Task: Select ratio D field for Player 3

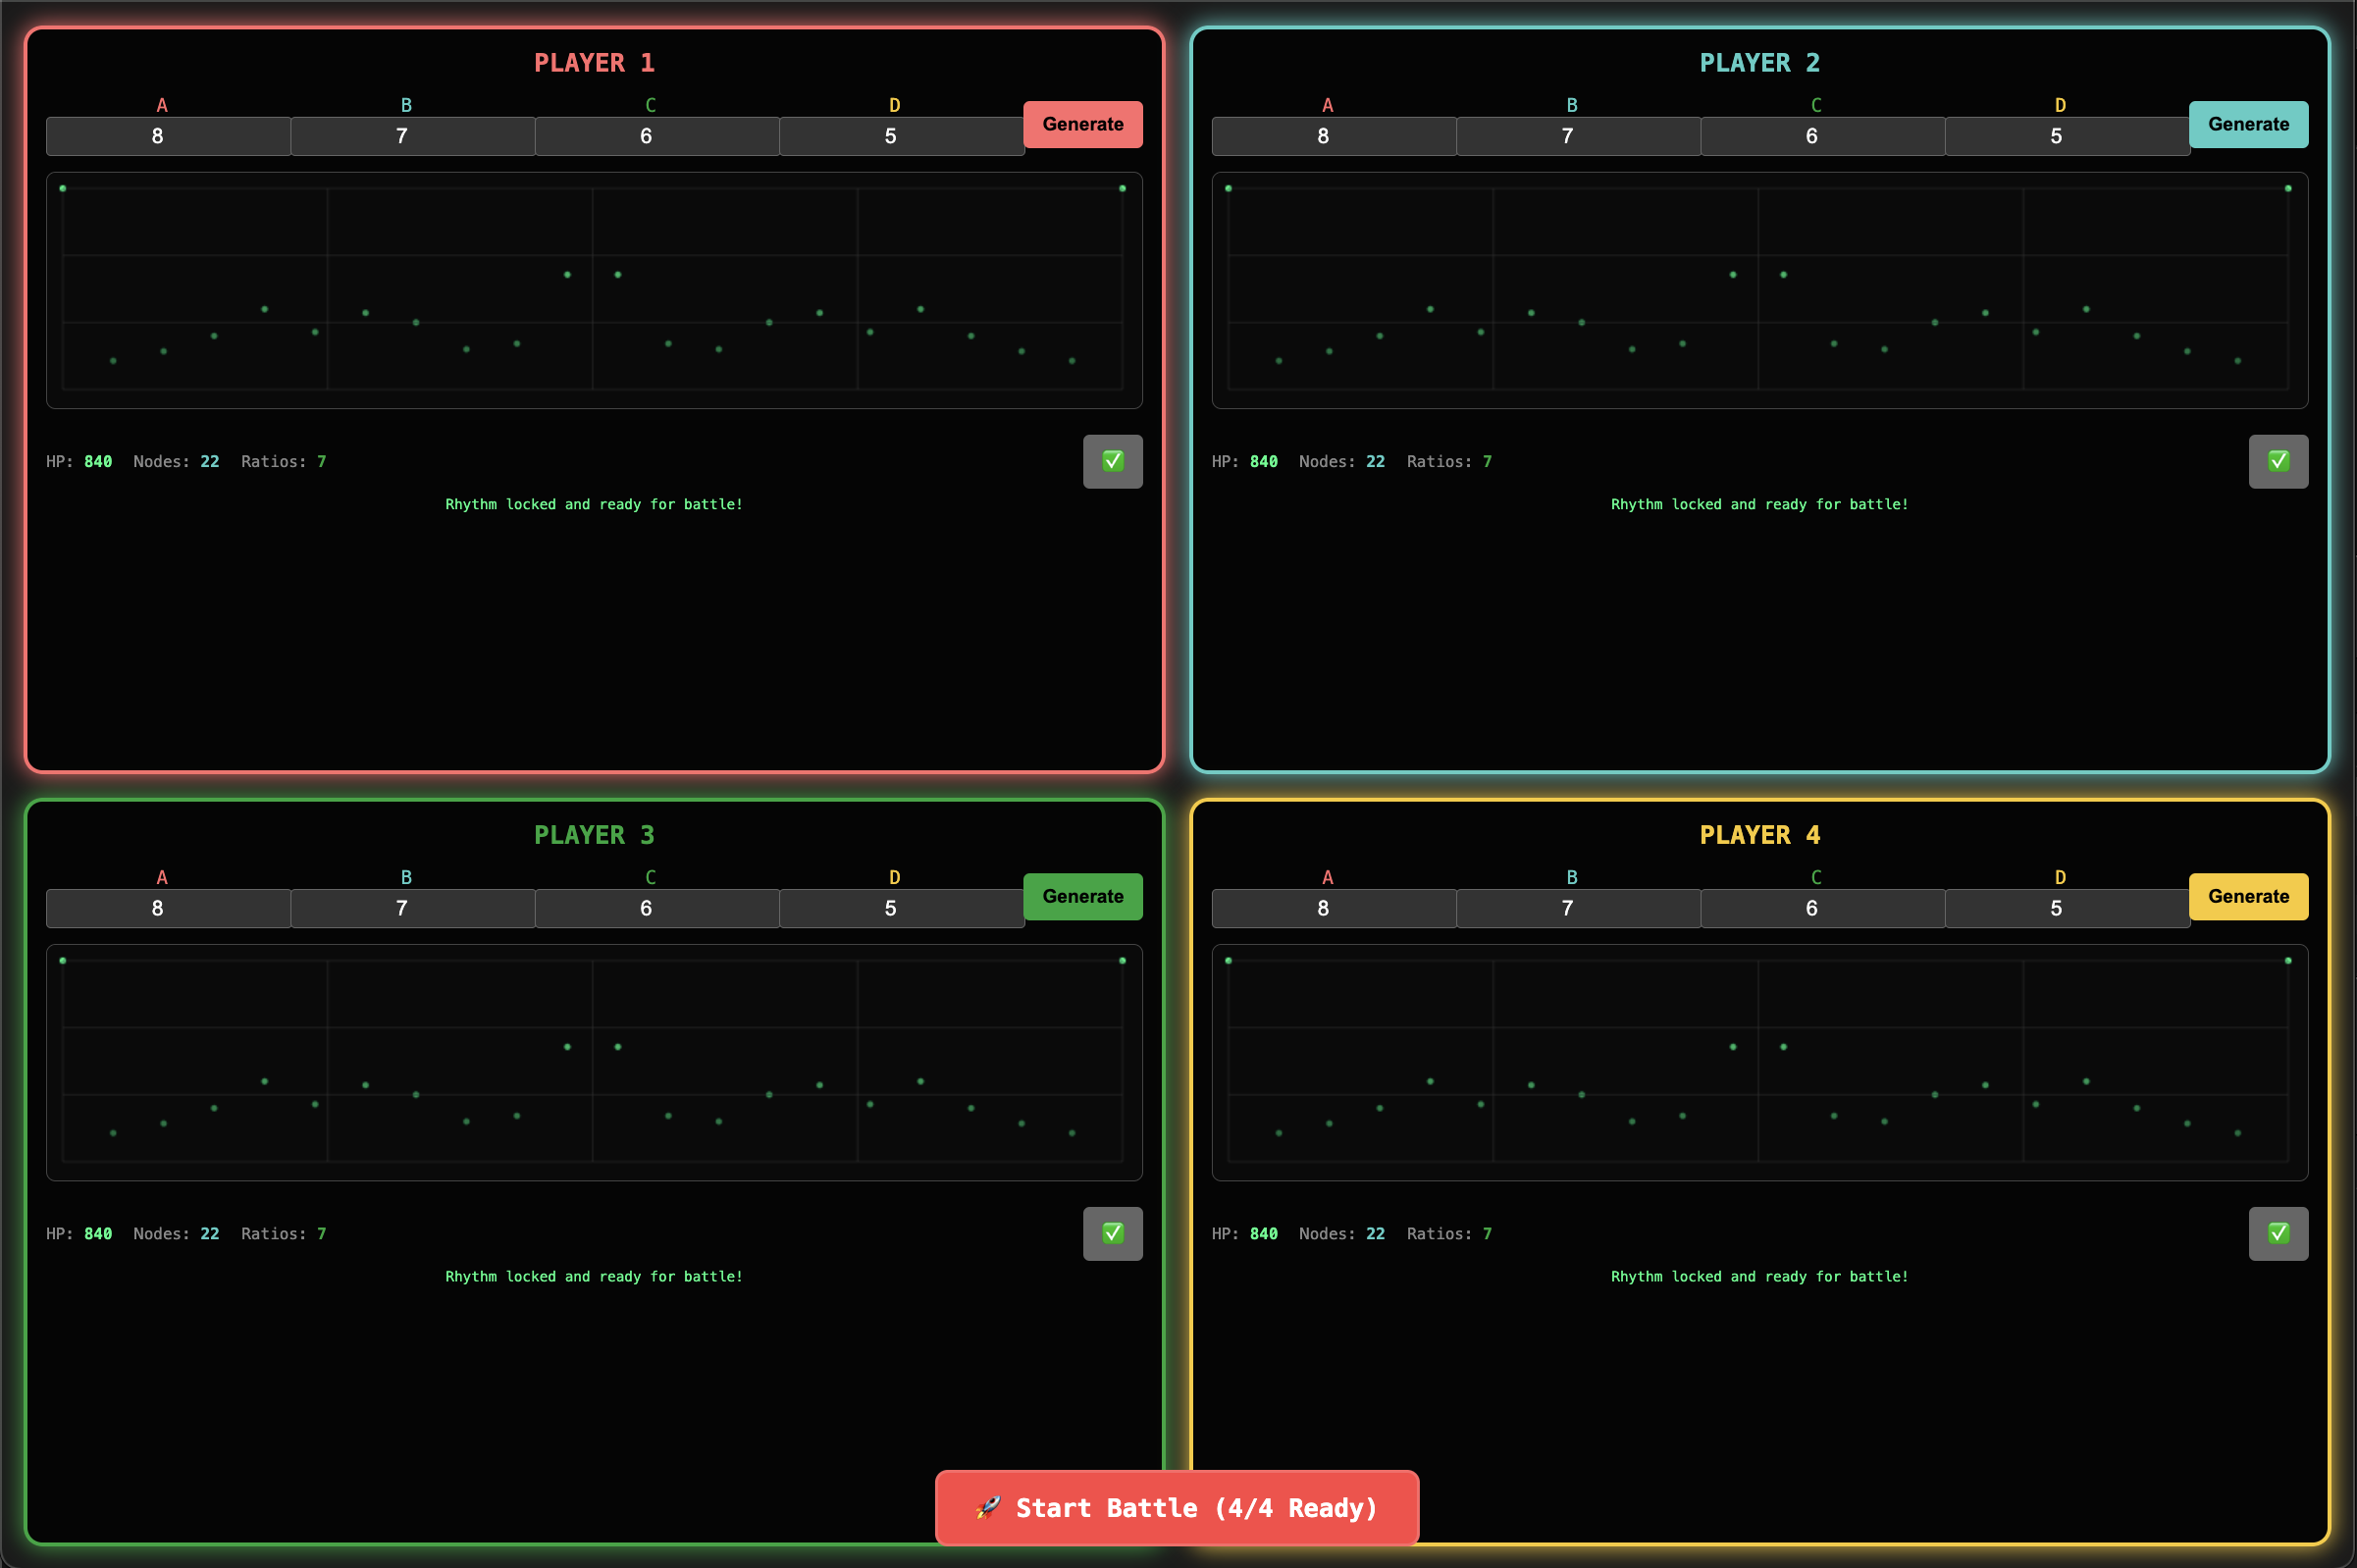Action: [900, 908]
